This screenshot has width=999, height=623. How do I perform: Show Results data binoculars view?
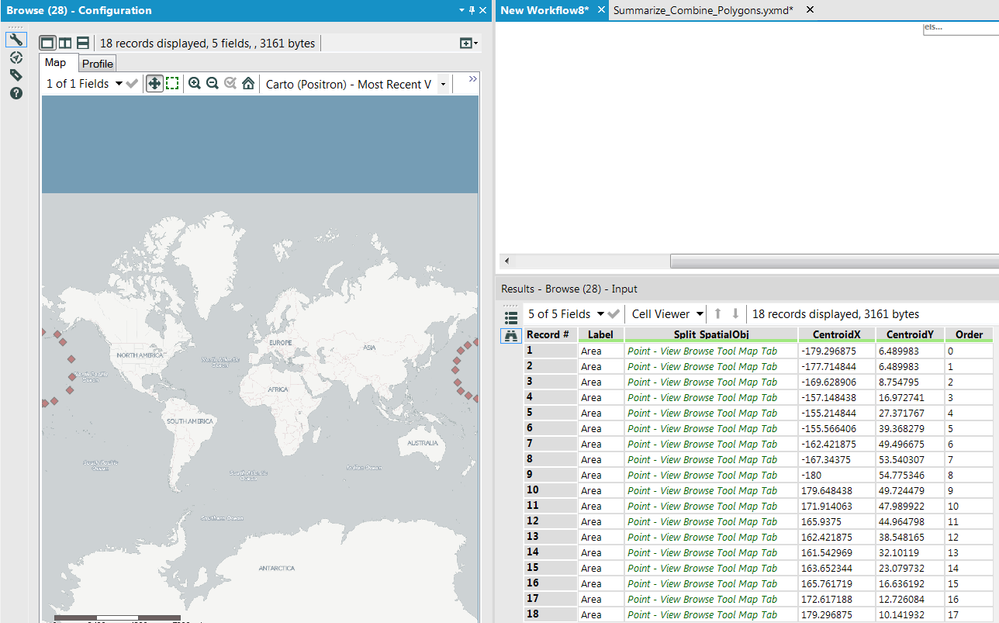[x=510, y=336]
